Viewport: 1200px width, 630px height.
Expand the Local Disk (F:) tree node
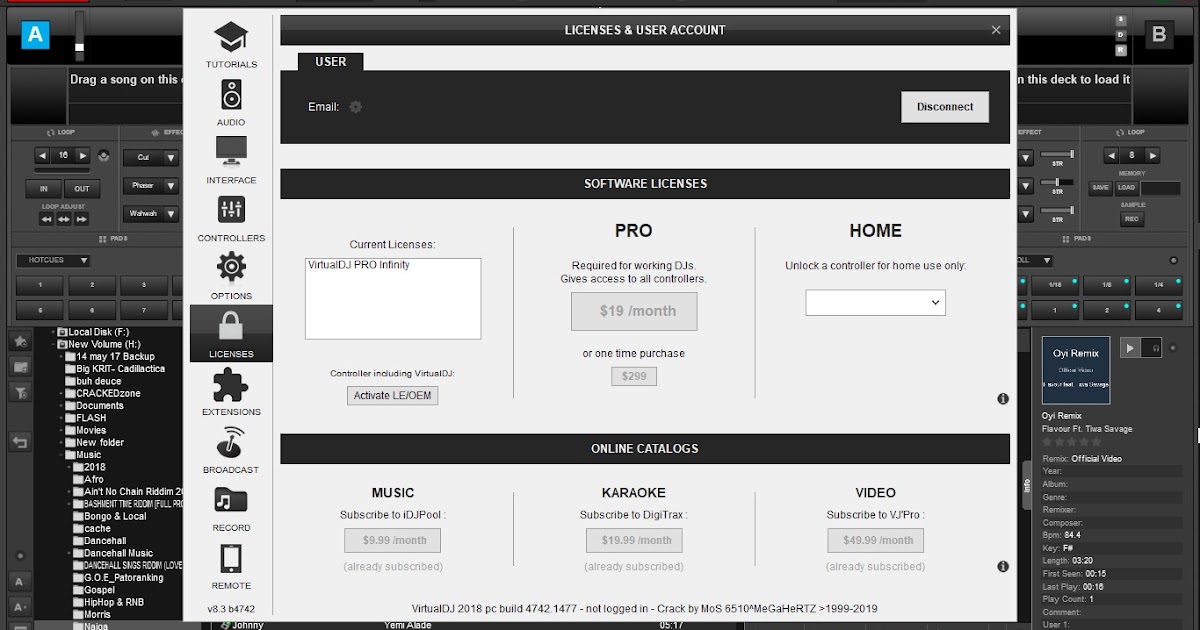53,332
